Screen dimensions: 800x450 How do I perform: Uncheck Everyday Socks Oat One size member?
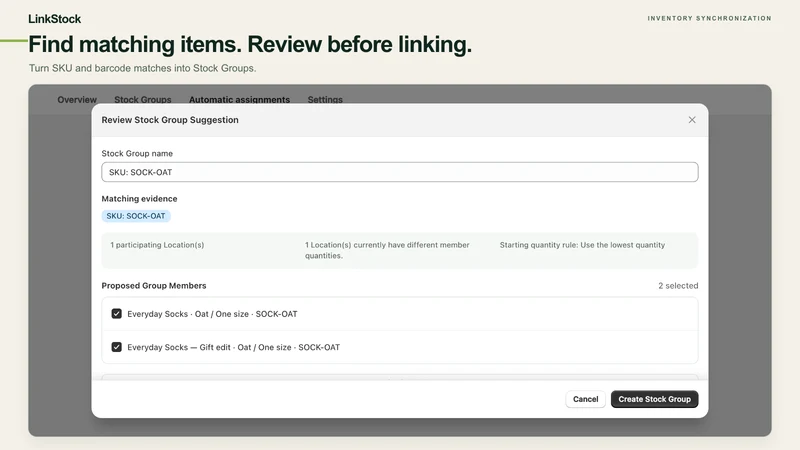click(116, 314)
